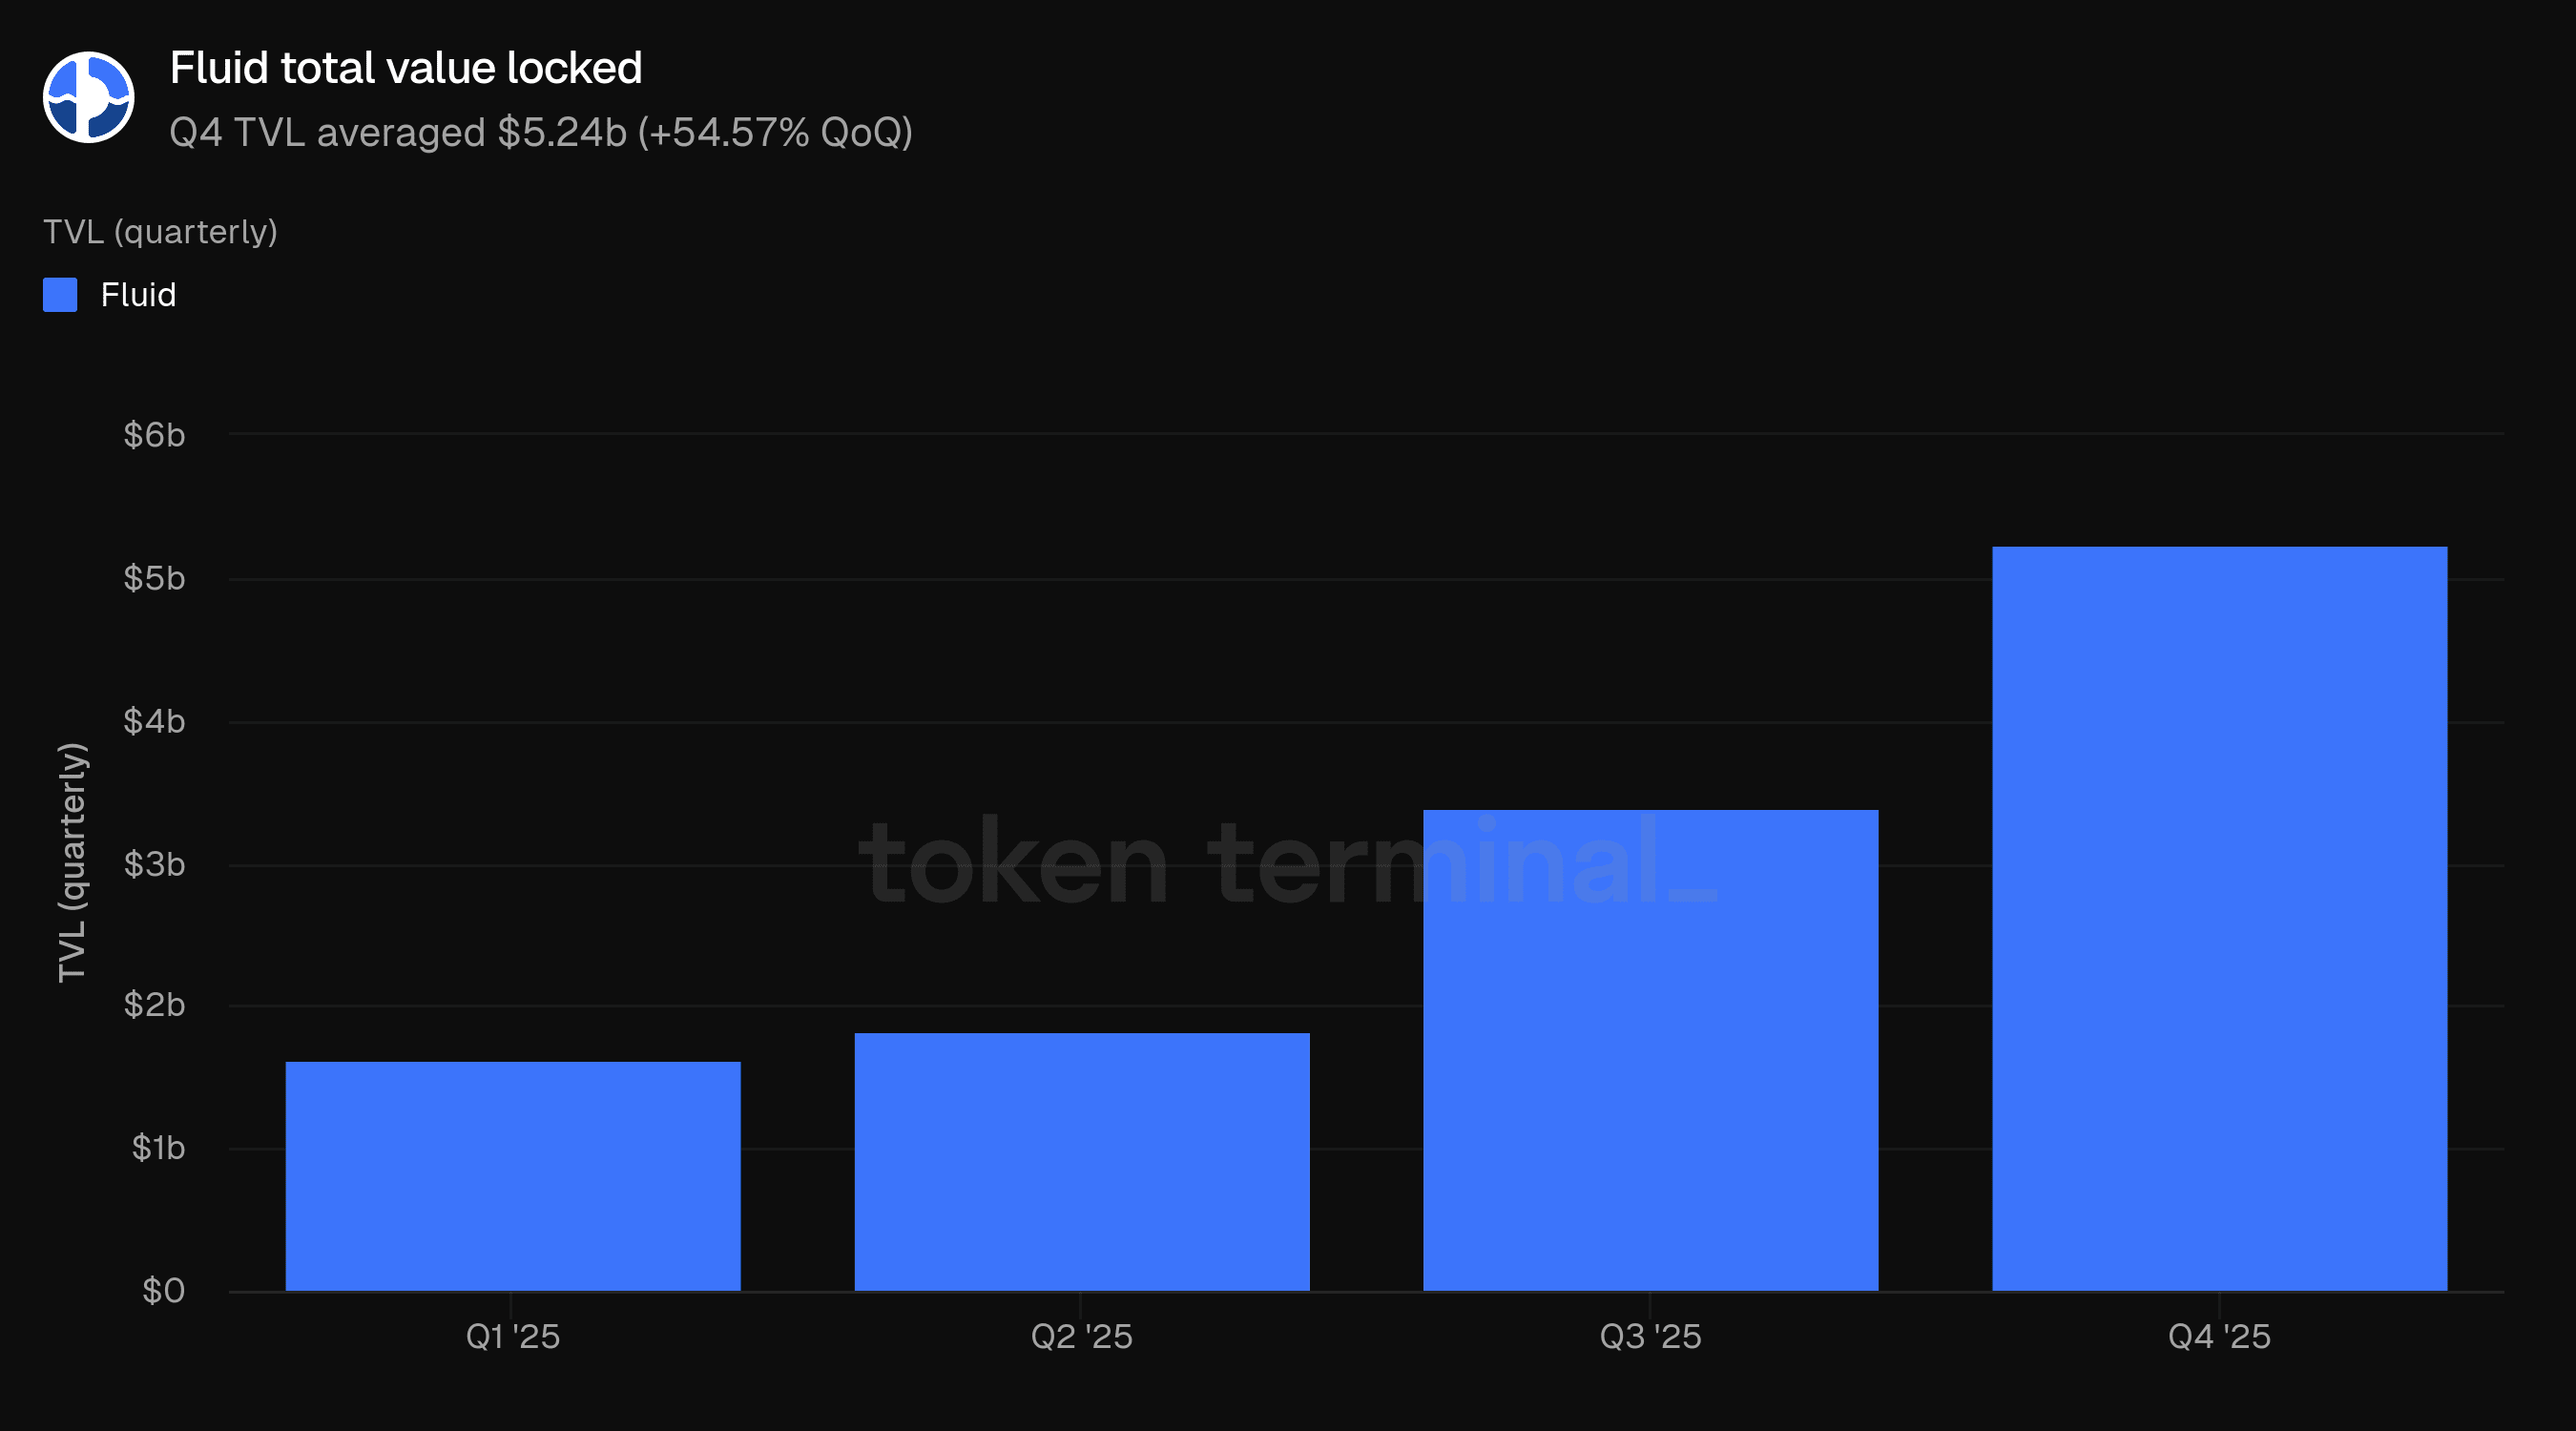This screenshot has height=1431, width=2576.
Task: Select the Q4 '25 bar
Action: [2219, 918]
